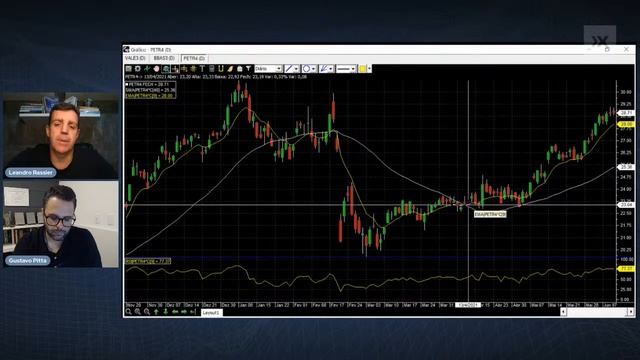Click the Leandro Rassier name label
The width and height of the screenshot is (640, 360).
click(x=31, y=172)
